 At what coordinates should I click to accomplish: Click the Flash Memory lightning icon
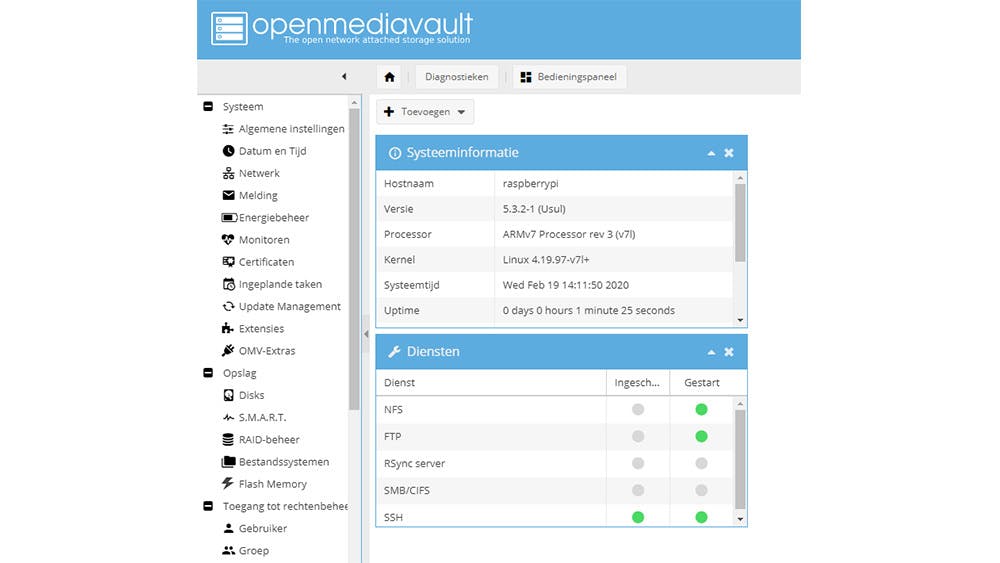tap(228, 483)
